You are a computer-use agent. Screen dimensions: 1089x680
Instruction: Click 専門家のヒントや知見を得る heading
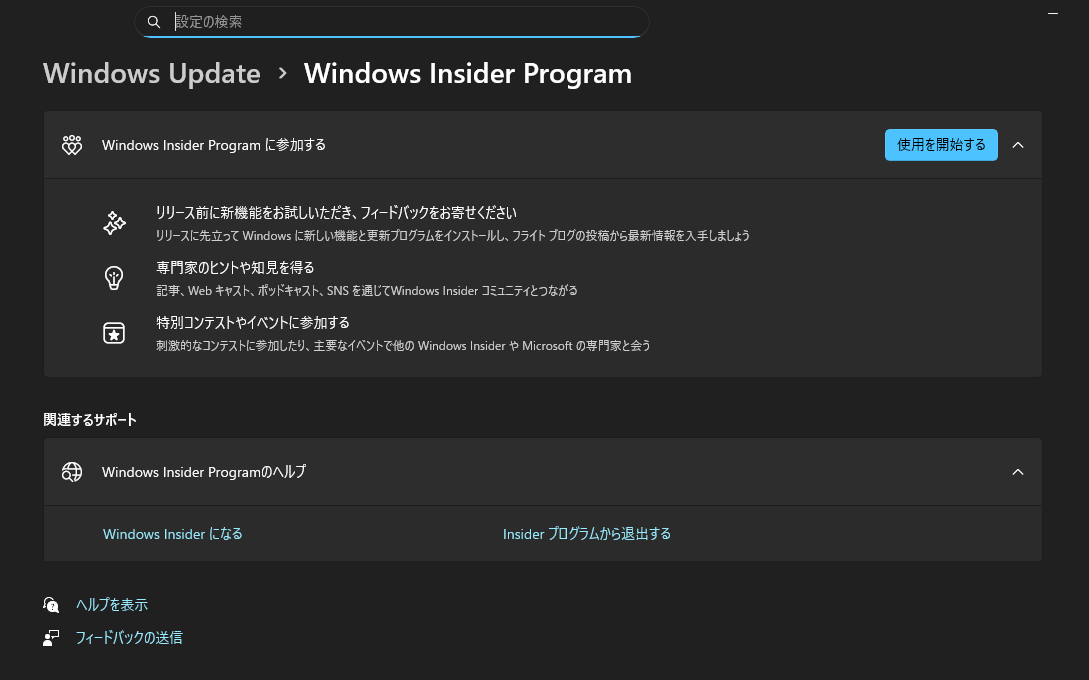click(x=235, y=267)
